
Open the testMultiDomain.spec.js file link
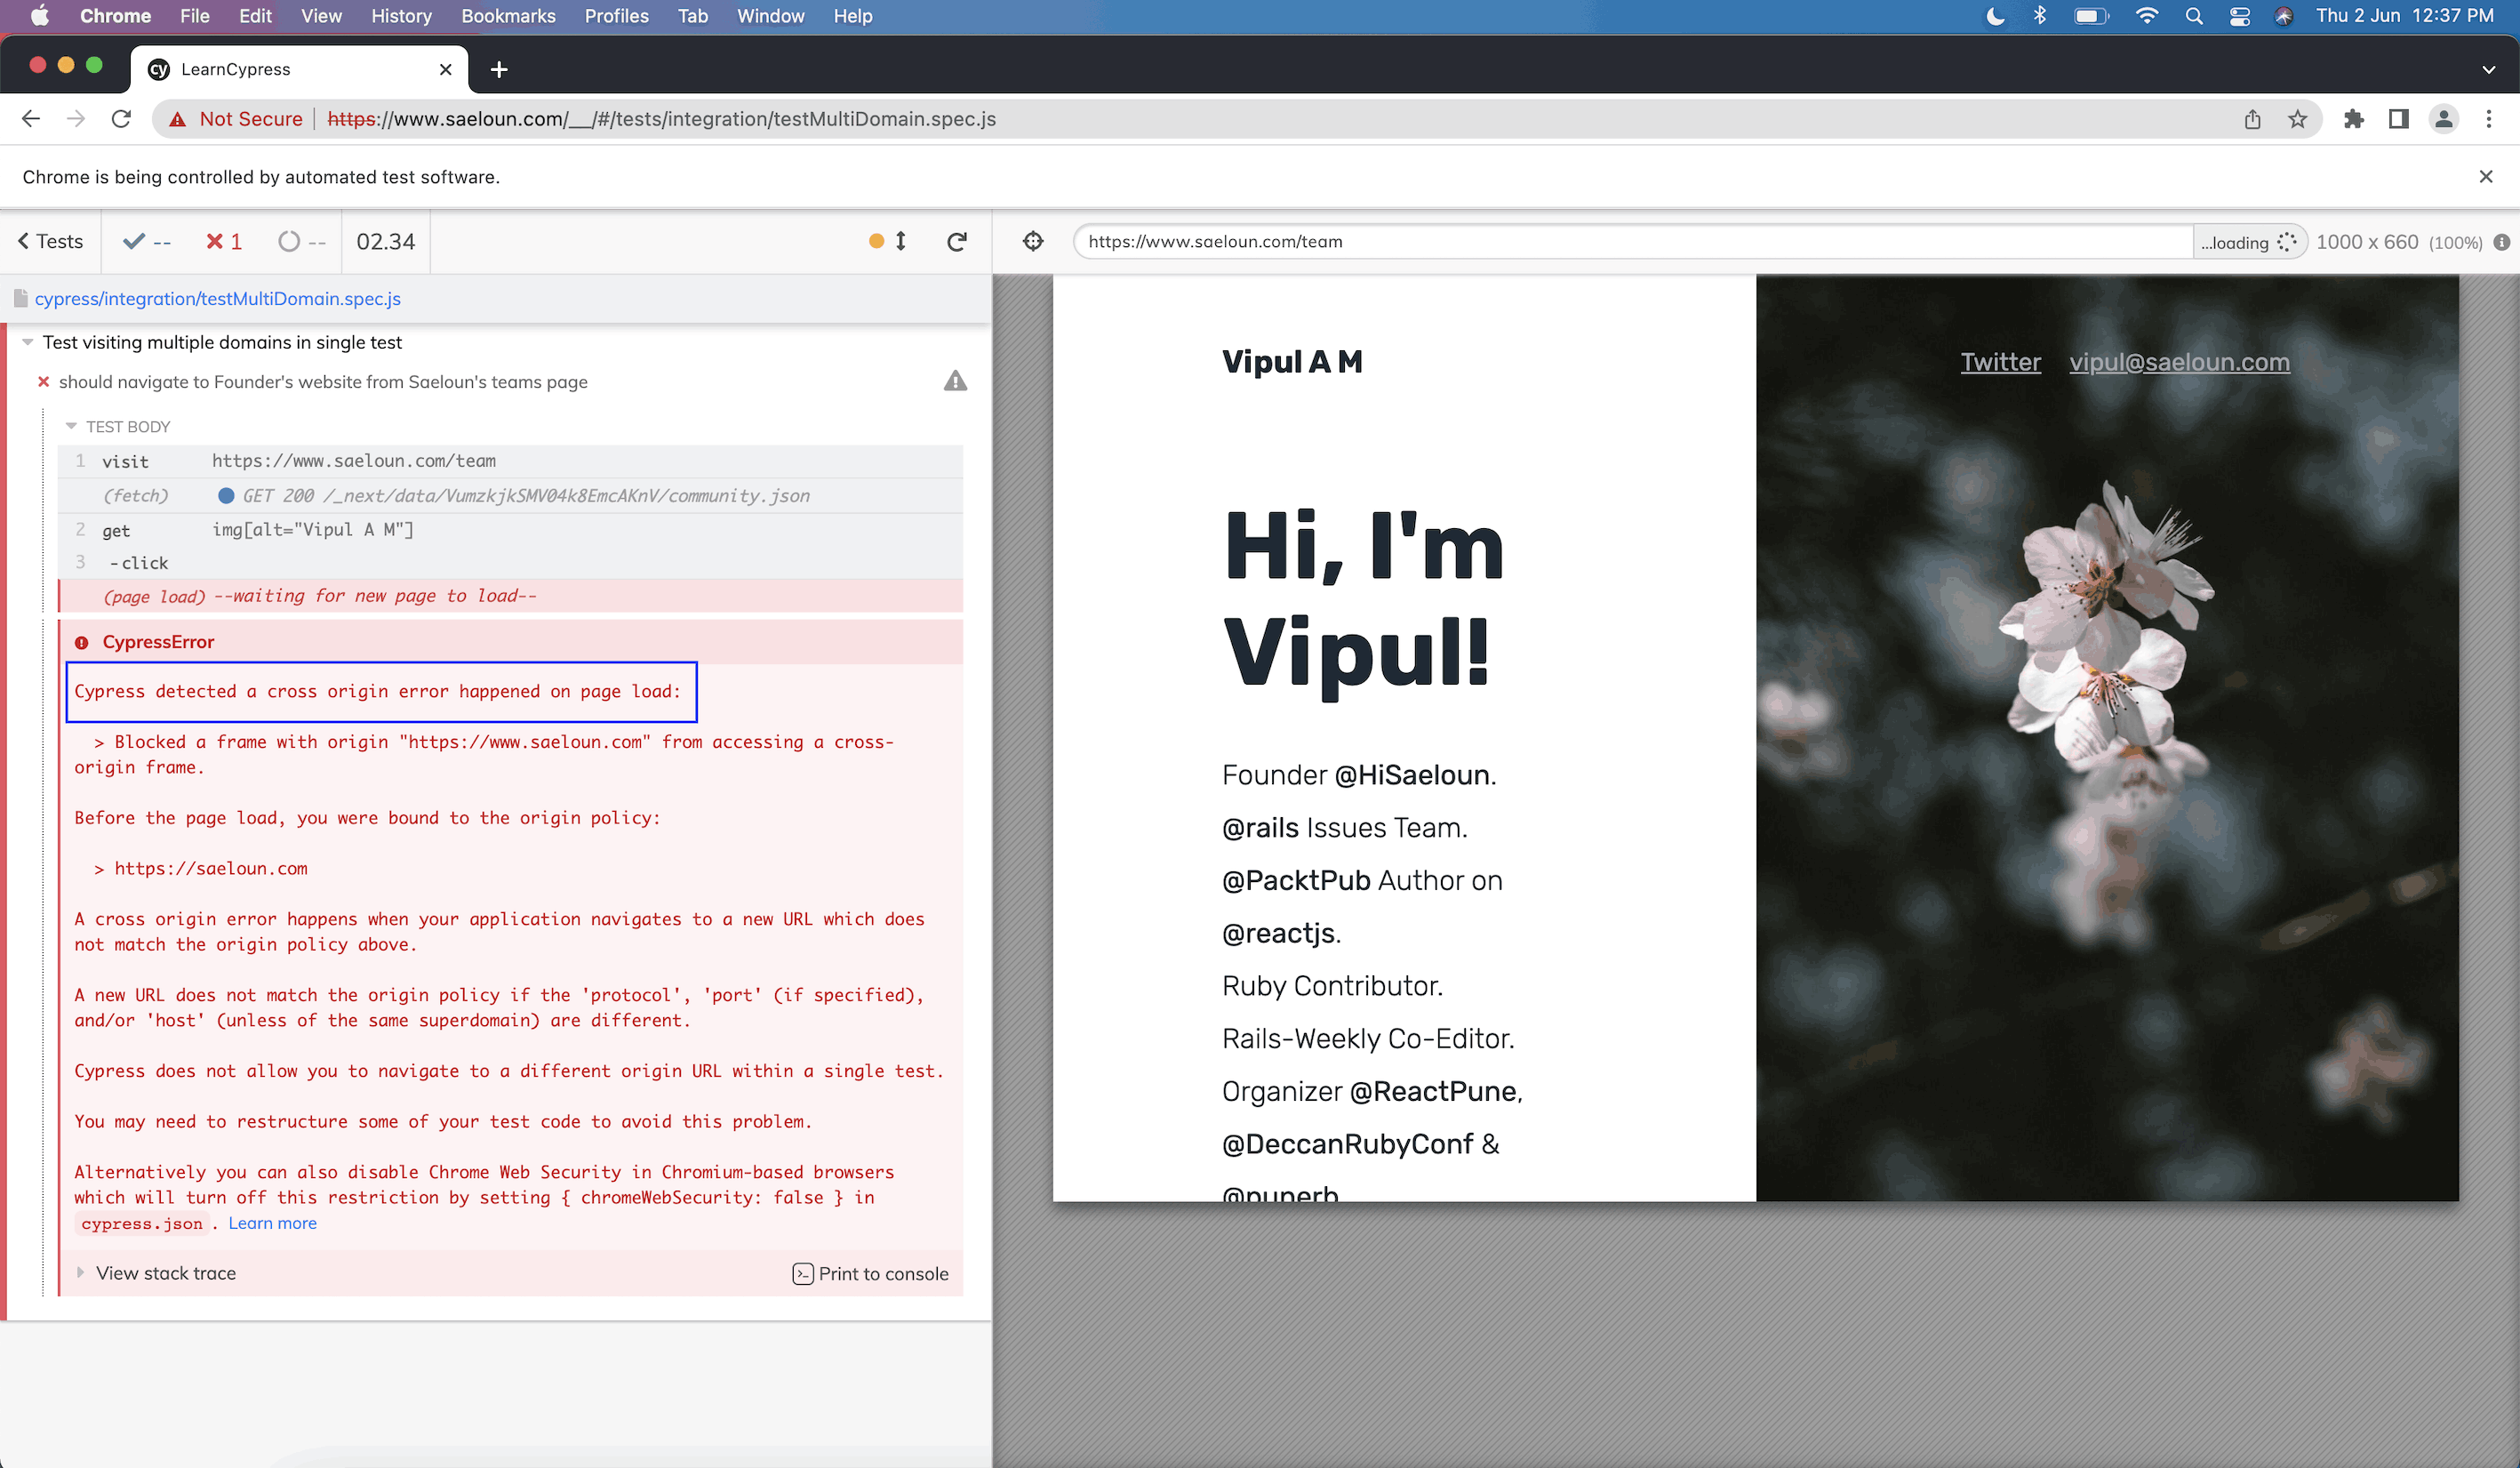pyautogui.click(x=217, y=299)
